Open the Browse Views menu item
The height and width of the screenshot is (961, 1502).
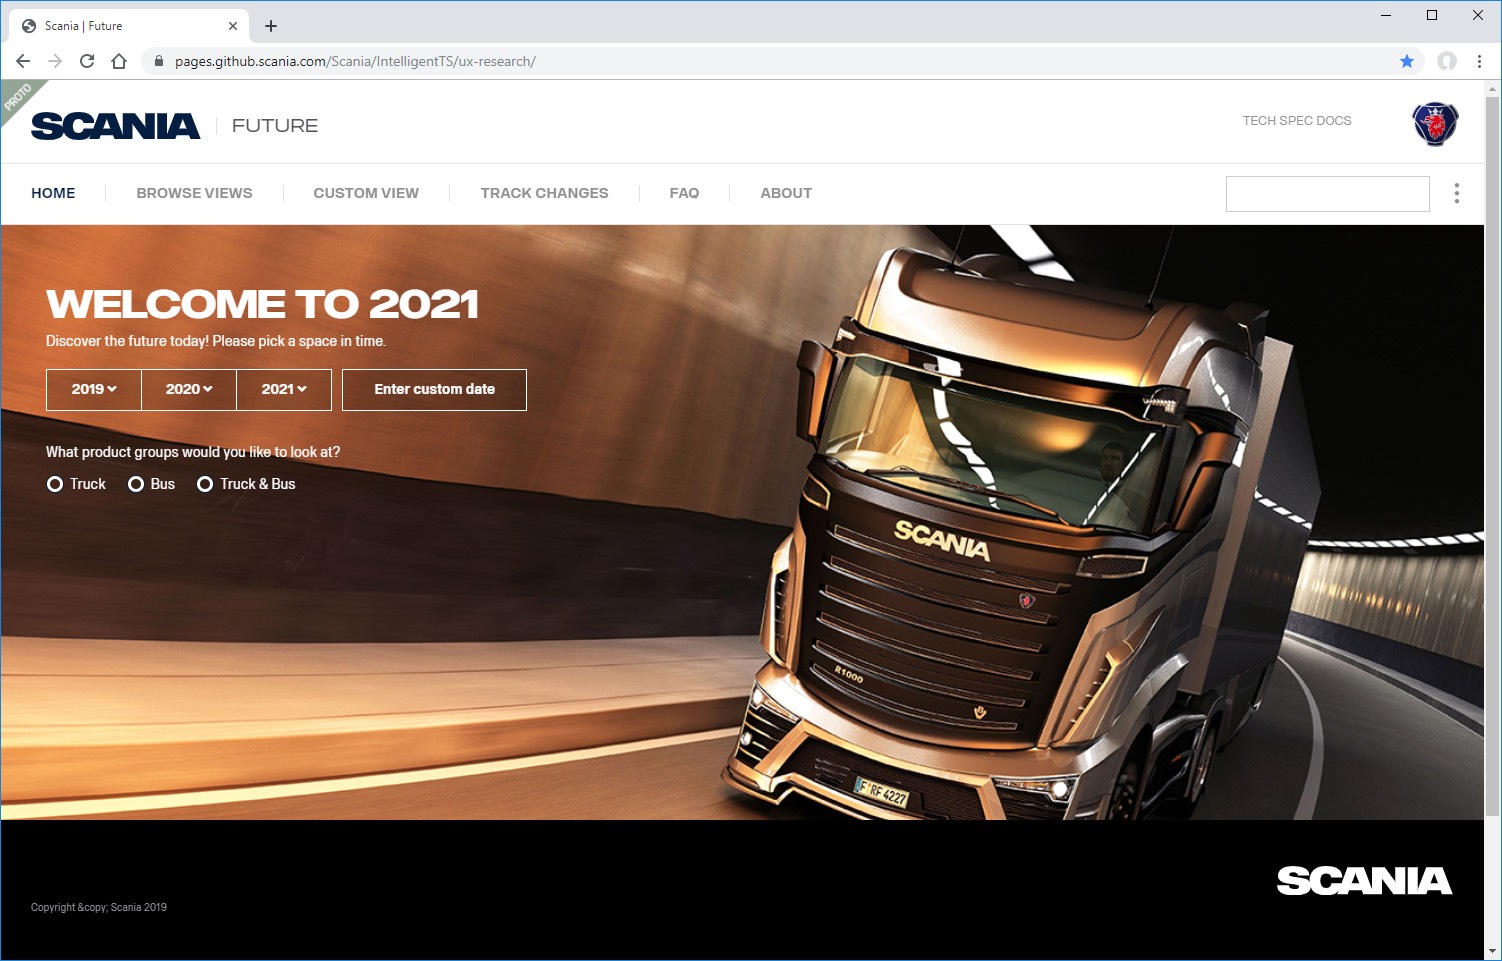194,193
